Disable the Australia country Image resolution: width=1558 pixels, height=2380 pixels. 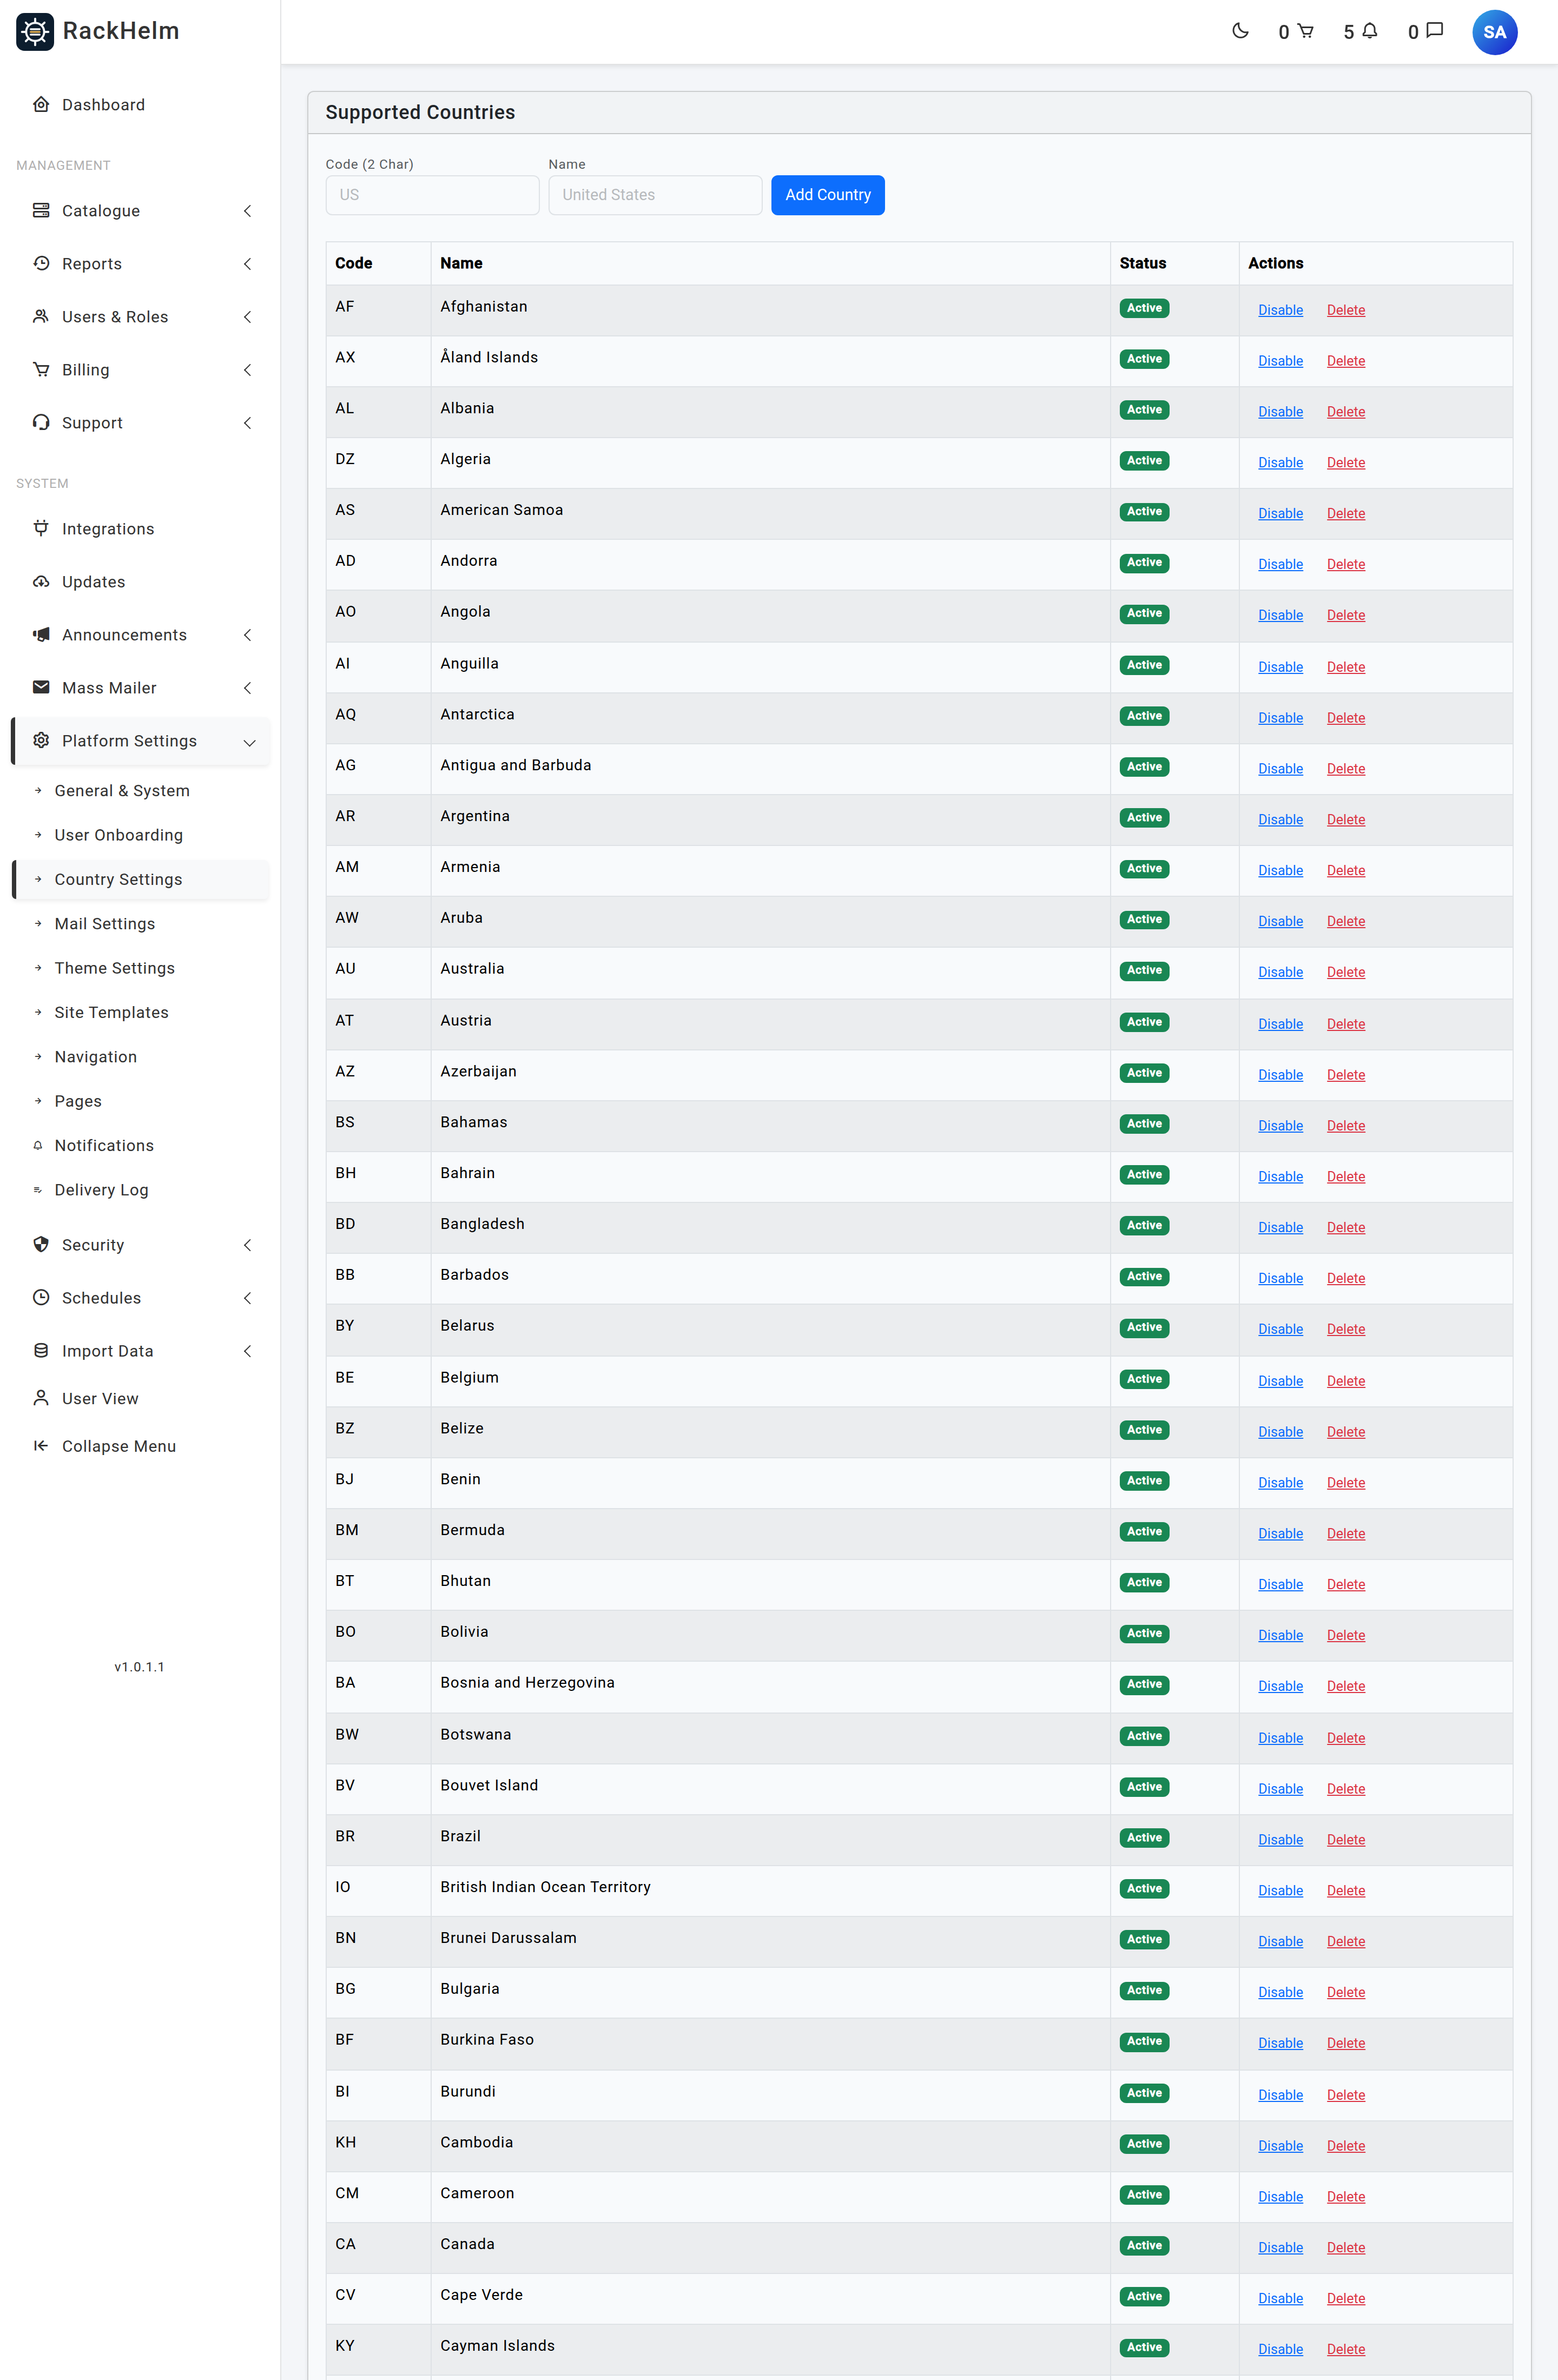[x=1280, y=972]
